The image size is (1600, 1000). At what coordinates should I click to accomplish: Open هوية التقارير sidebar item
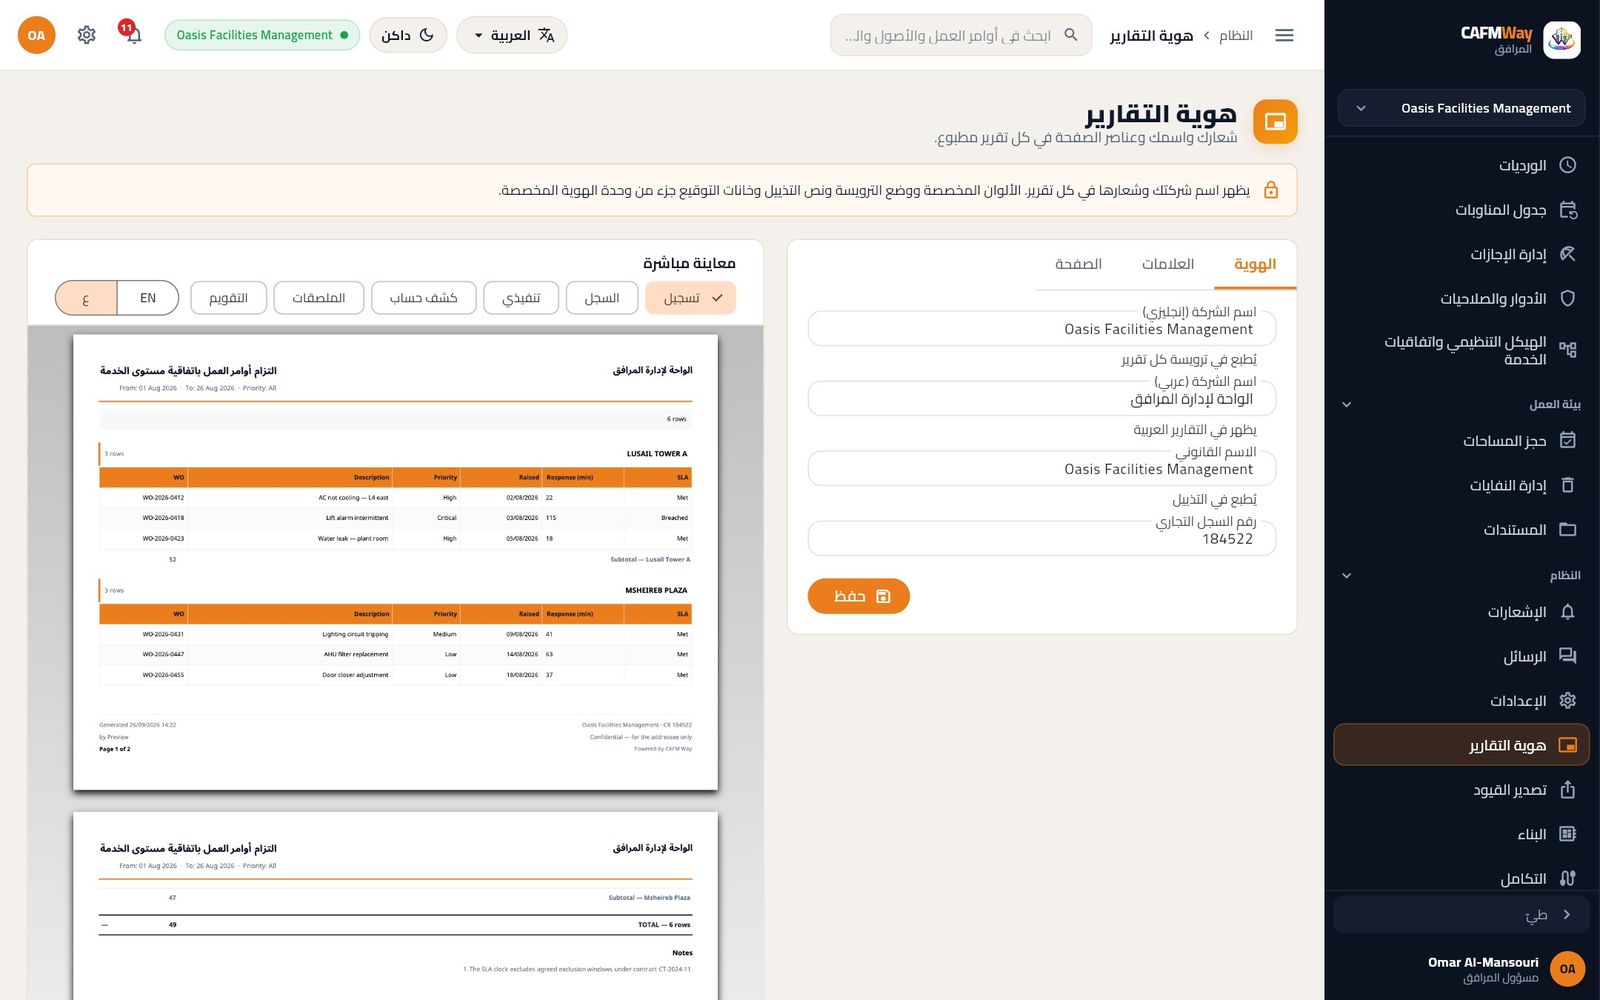point(1461,745)
